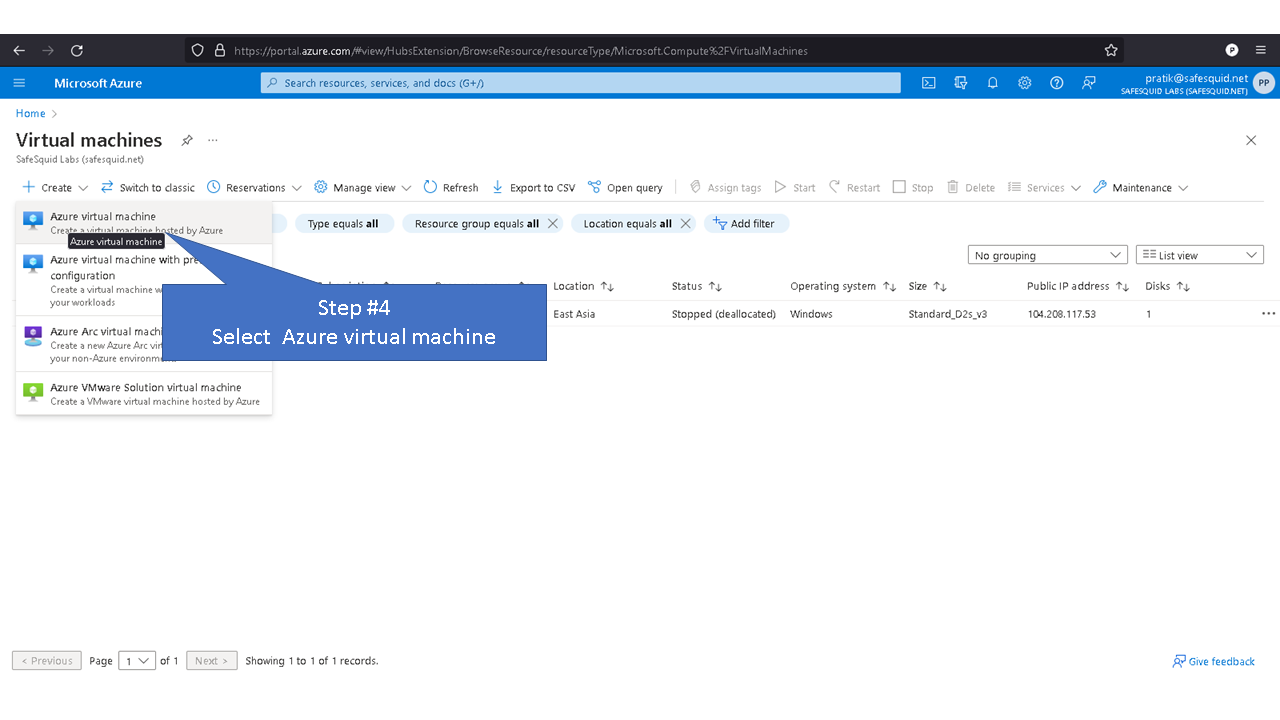Click Give feedback link
The height and width of the screenshot is (720, 1280).
pyautogui.click(x=1213, y=662)
